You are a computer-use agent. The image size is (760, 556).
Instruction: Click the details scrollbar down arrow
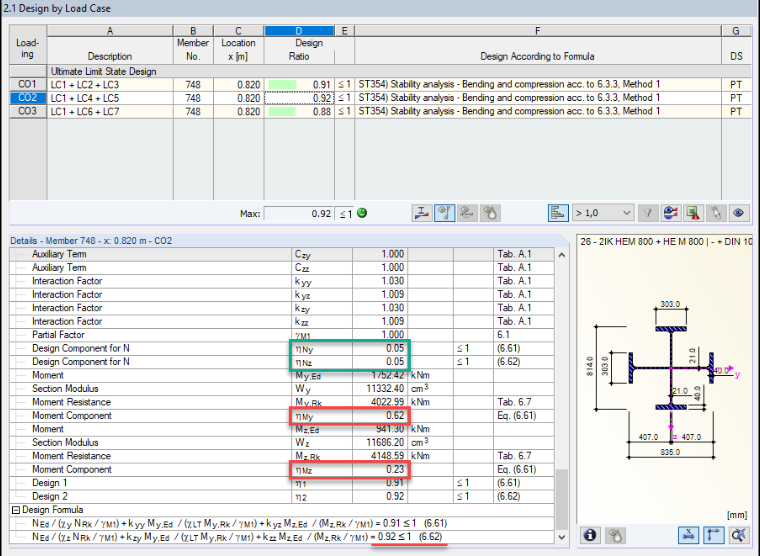coord(561,537)
